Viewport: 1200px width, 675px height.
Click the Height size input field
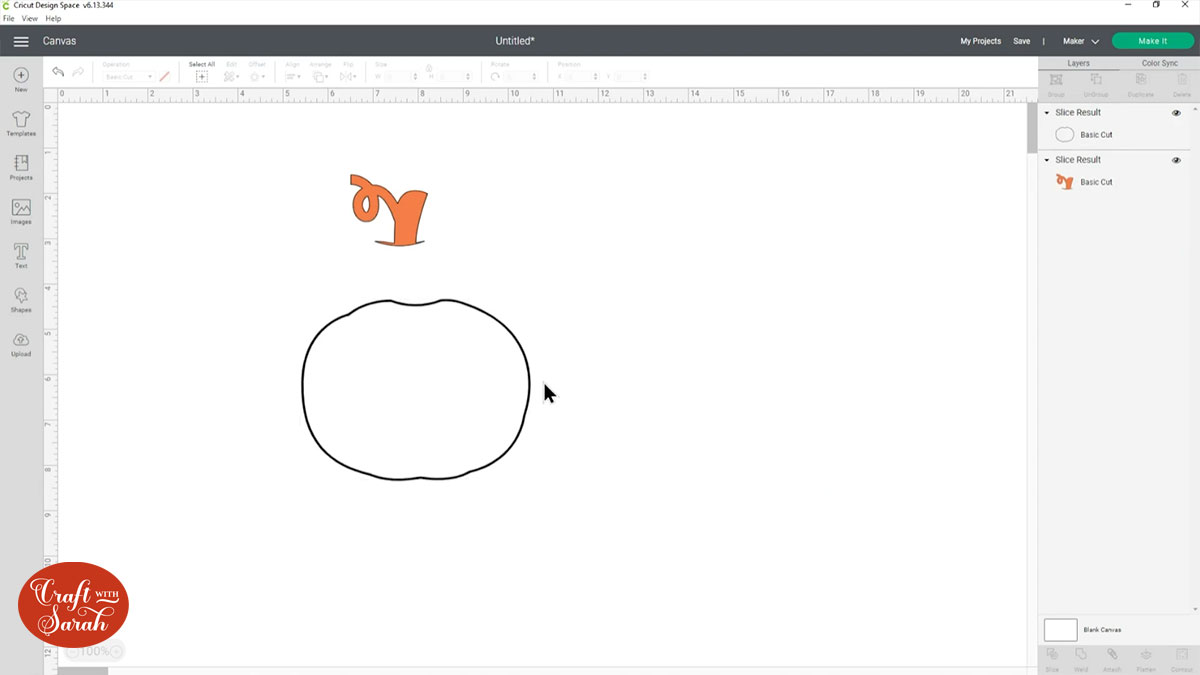pos(454,77)
